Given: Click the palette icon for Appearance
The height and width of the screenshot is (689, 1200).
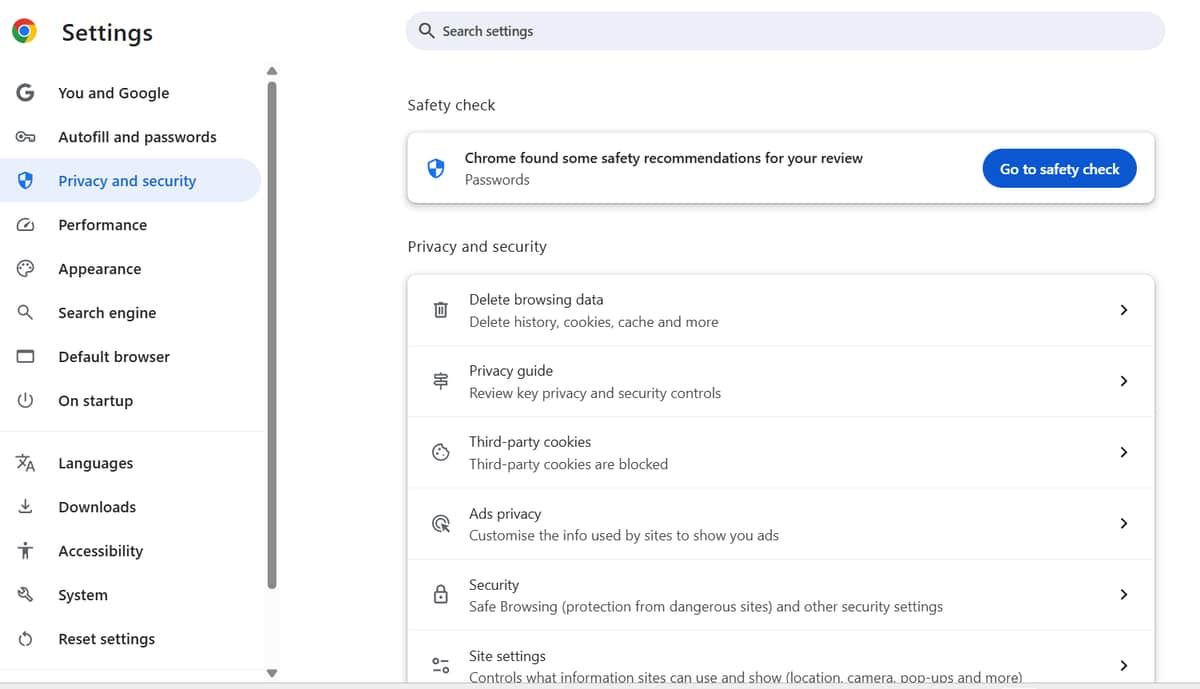Looking at the screenshot, I should (x=26, y=269).
